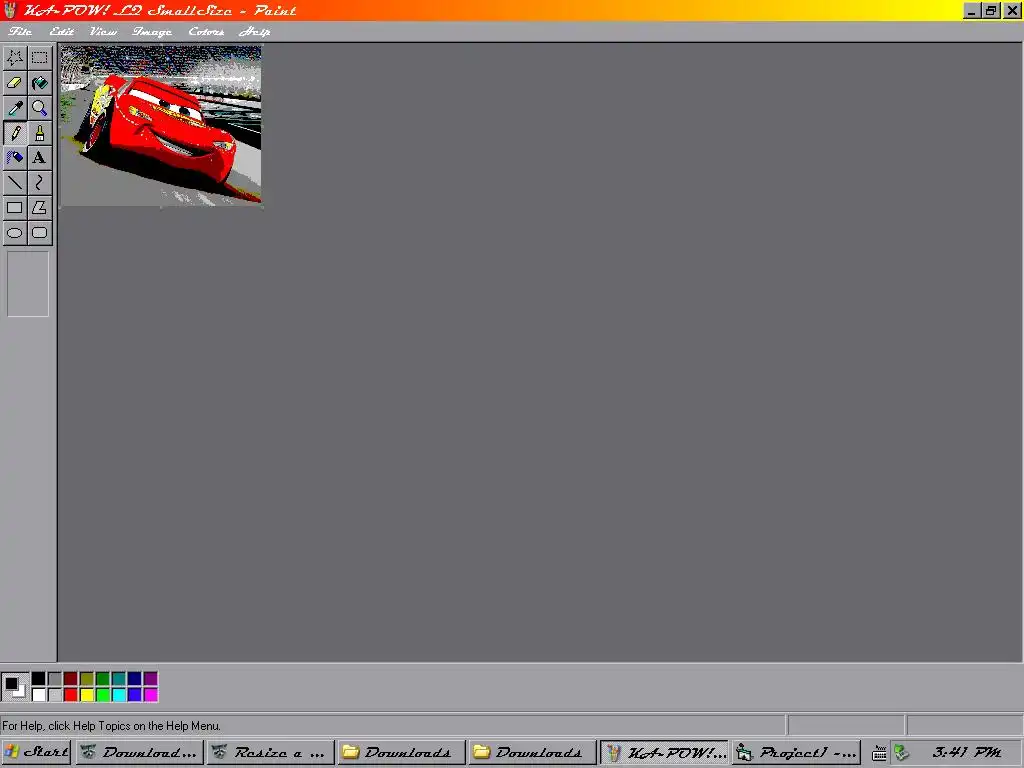Pick the bright green palette color

(x=103, y=695)
